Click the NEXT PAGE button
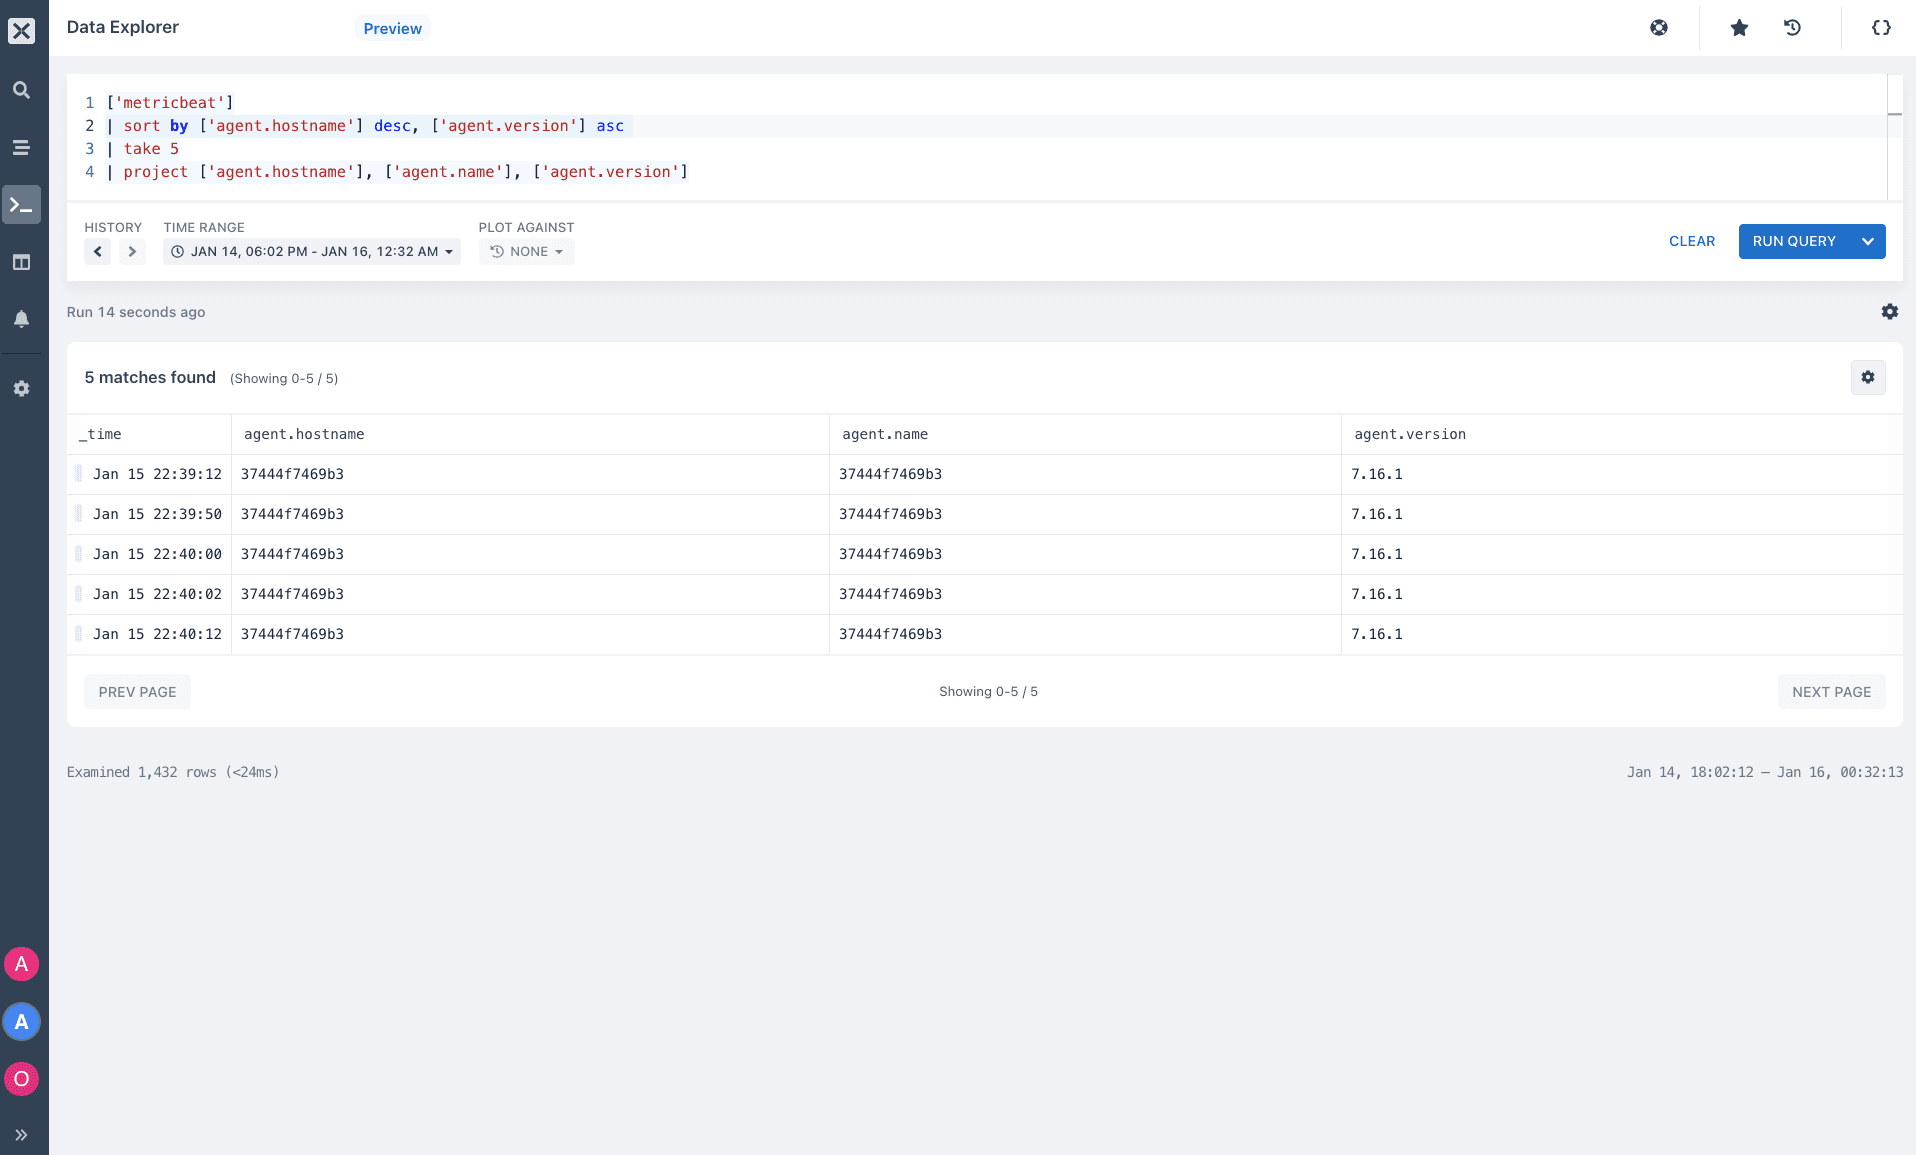This screenshot has width=1916, height=1155. click(1831, 691)
